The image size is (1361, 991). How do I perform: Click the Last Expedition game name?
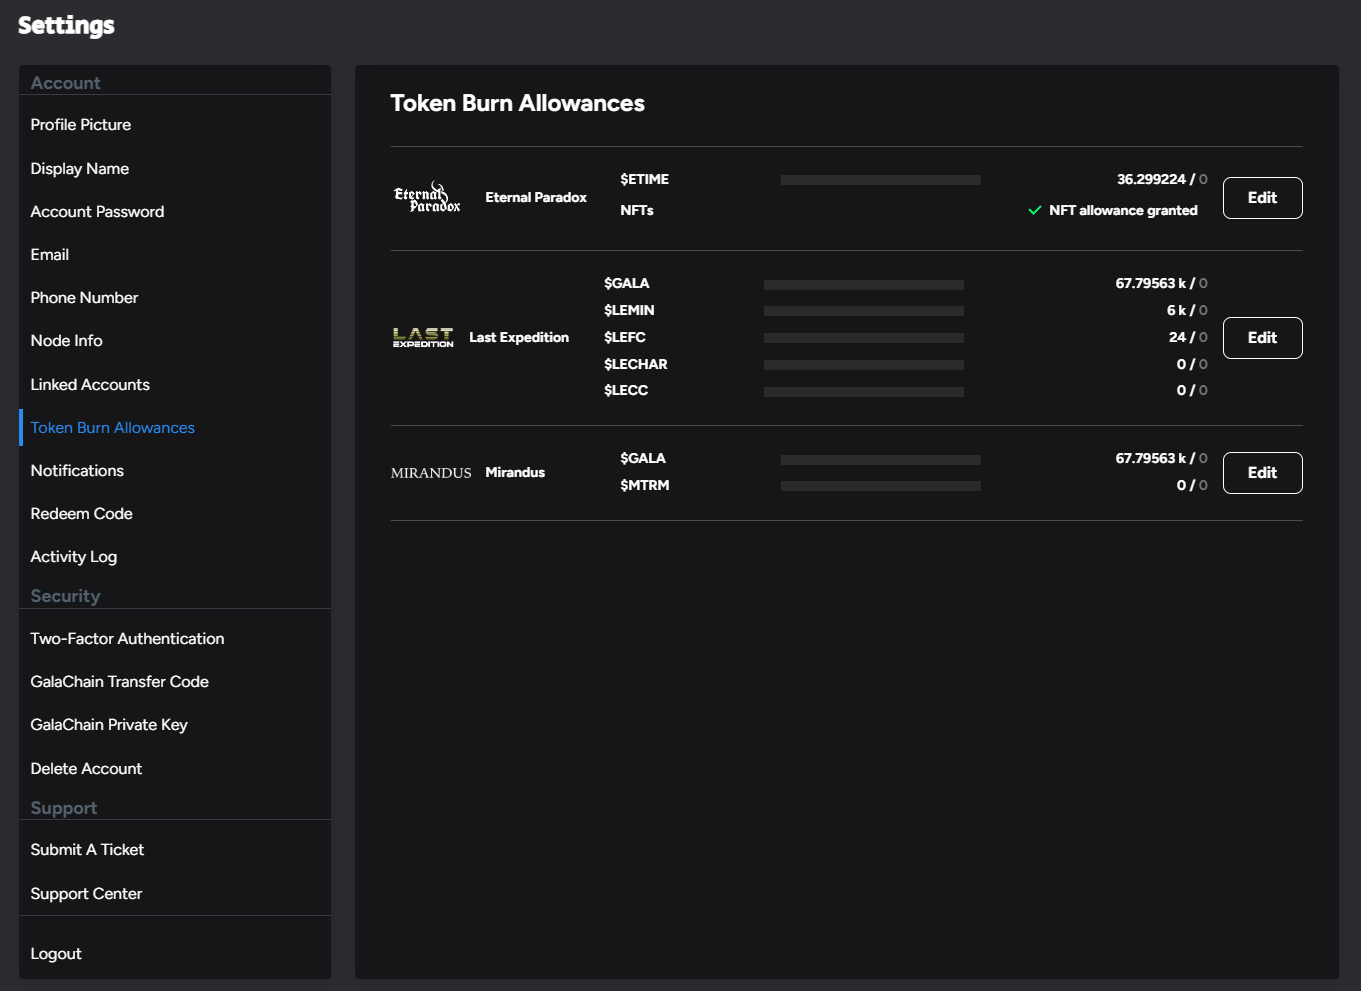click(519, 337)
